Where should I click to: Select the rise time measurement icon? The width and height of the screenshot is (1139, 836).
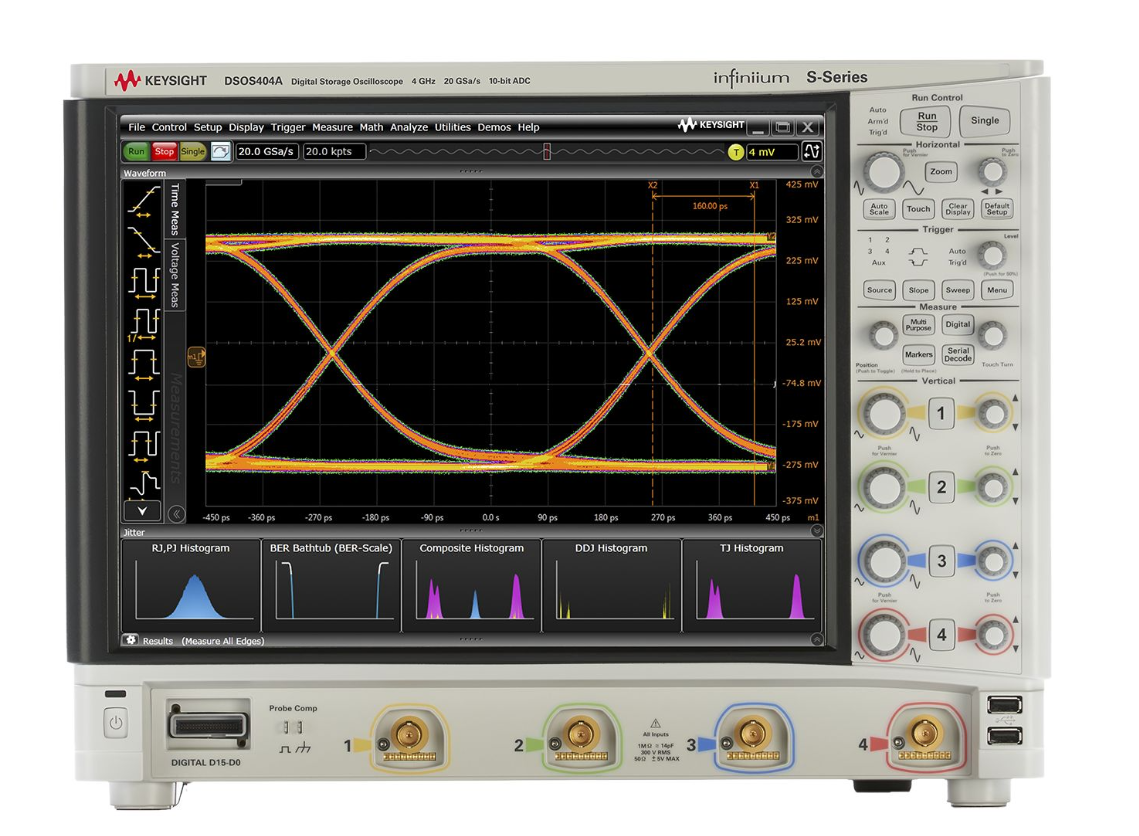143,203
